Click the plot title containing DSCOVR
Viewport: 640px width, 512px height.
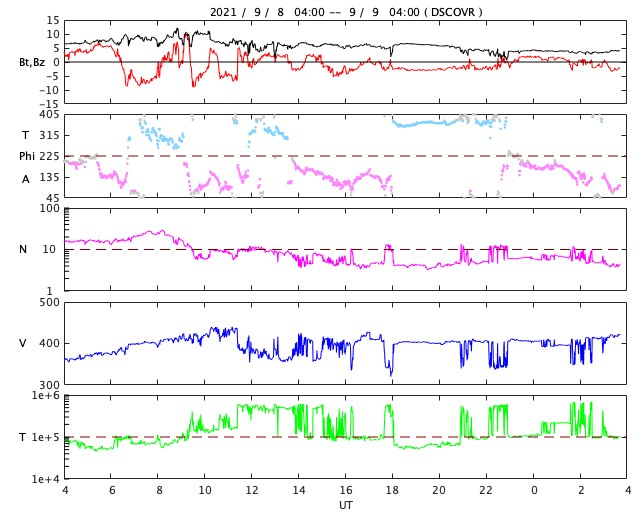[x=346, y=12]
